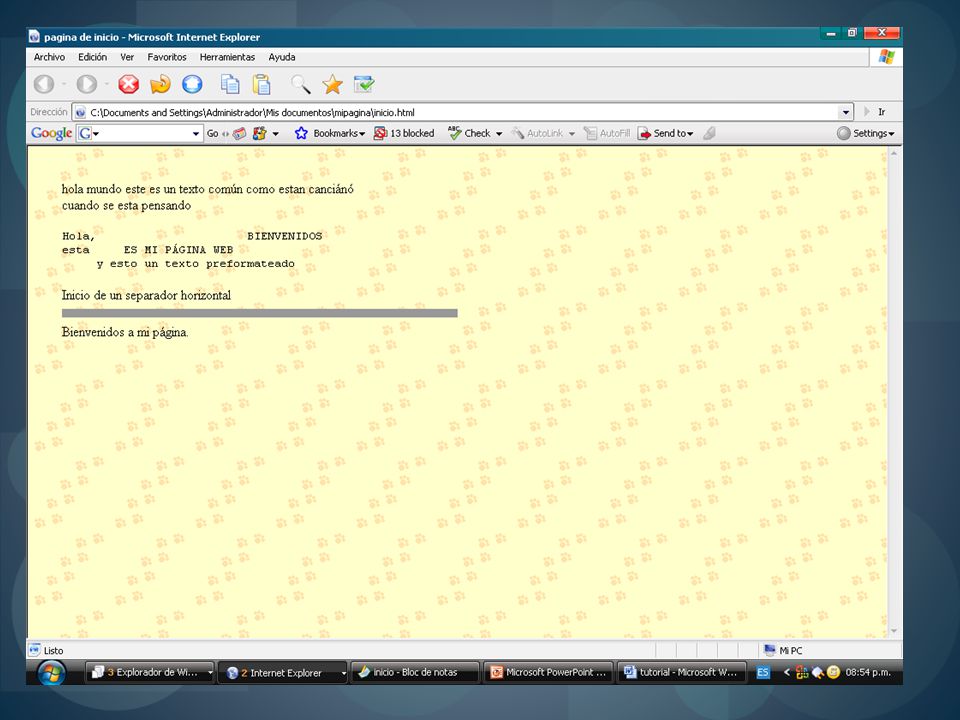Go back with the Back arrow button
The width and height of the screenshot is (960, 720).
[x=44, y=84]
